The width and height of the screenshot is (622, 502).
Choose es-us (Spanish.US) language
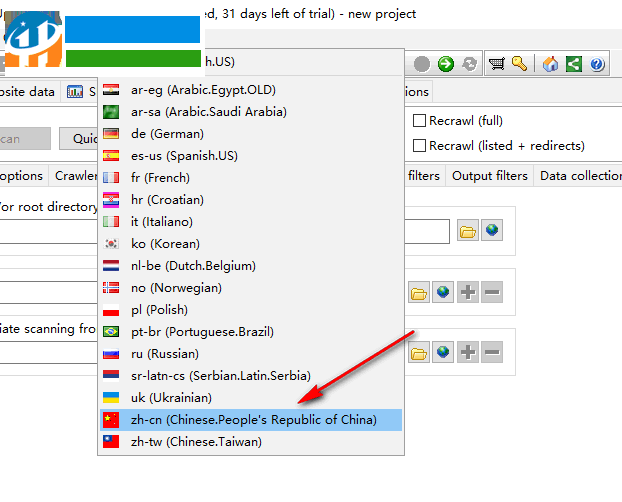tap(251, 156)
